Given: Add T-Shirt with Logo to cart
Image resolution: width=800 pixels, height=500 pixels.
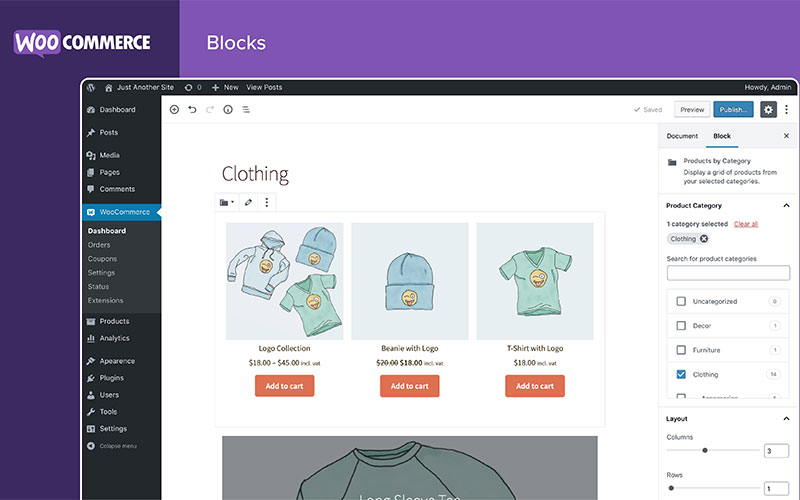Looking at the screenshot, I should pos(535,386).
